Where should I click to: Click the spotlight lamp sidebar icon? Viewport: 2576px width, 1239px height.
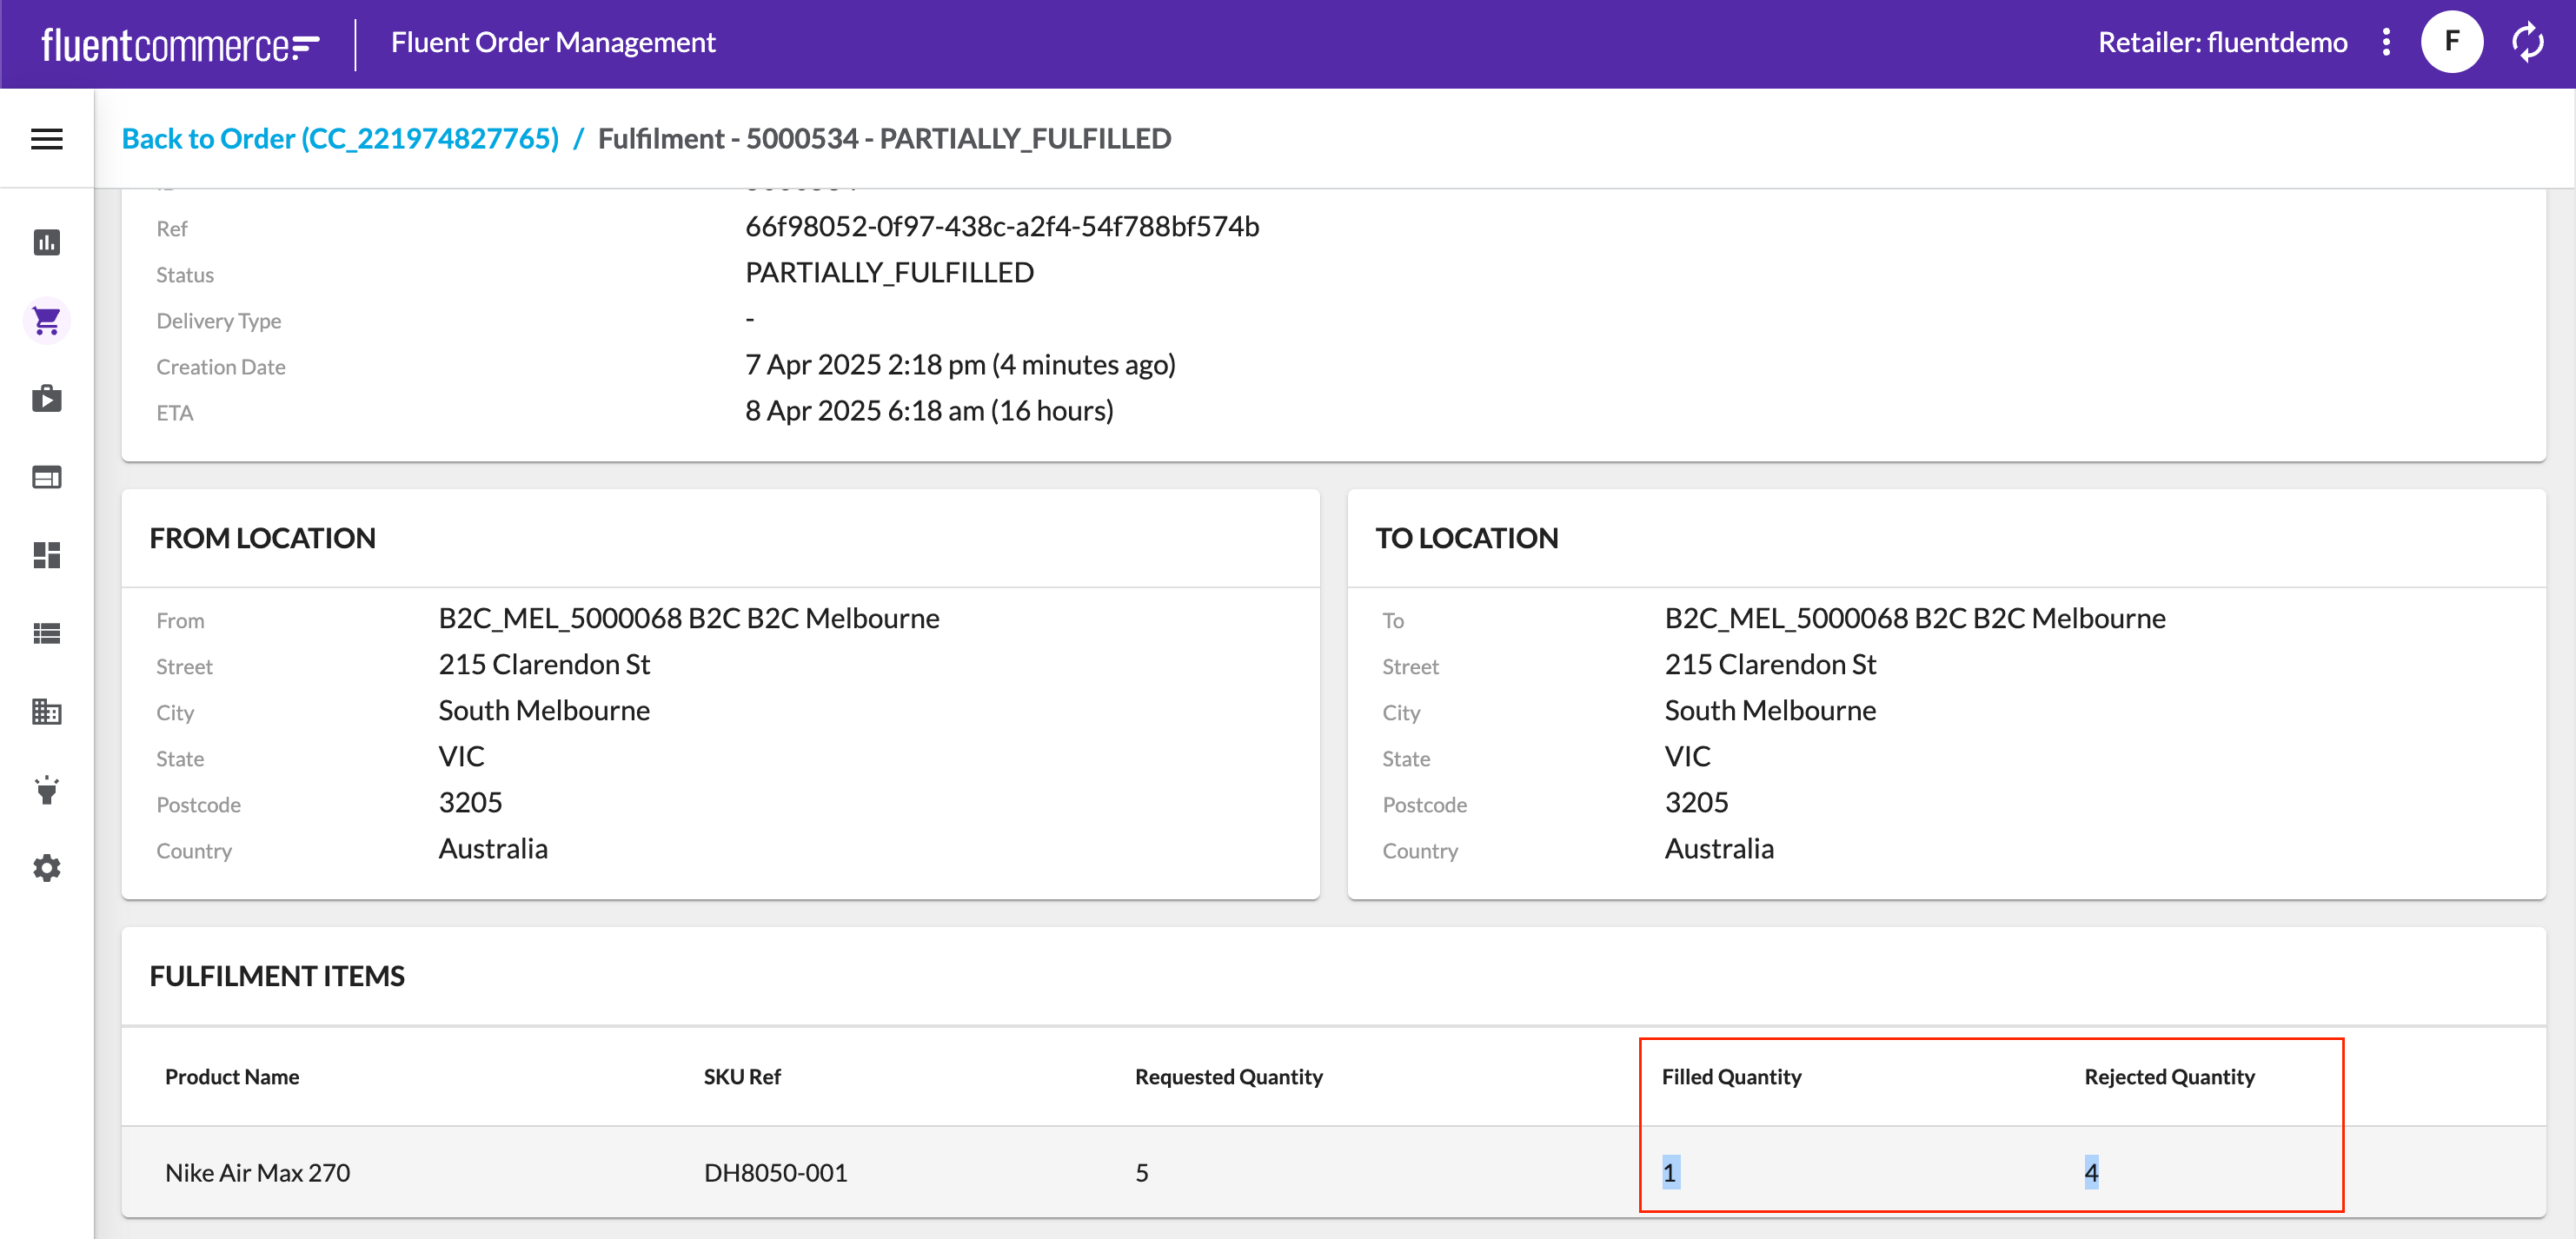[x=47, y=790]
